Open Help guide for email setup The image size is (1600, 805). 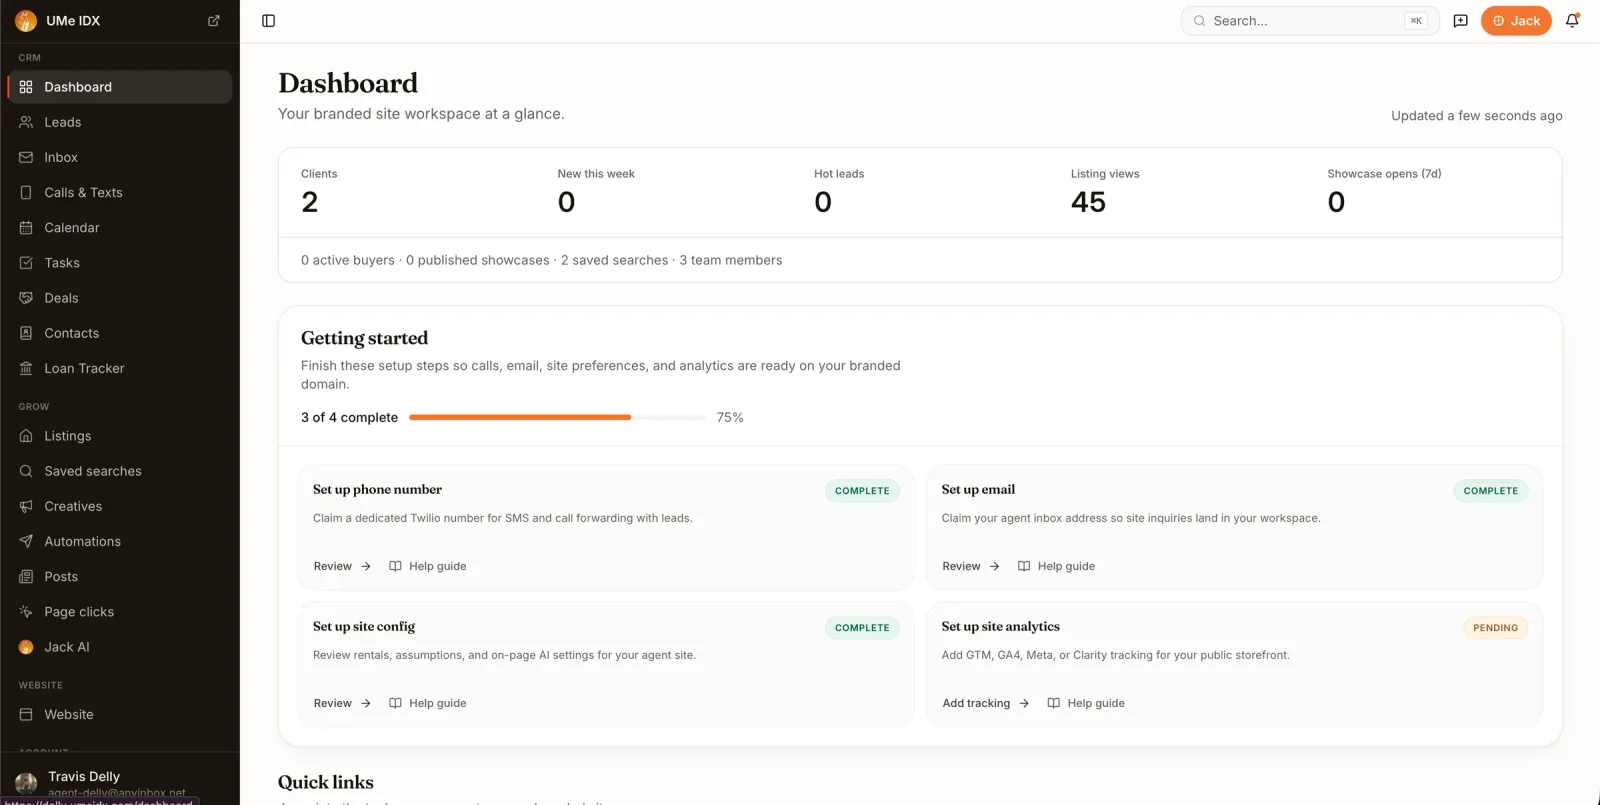pyautogui.click(x=1056, y=566)
